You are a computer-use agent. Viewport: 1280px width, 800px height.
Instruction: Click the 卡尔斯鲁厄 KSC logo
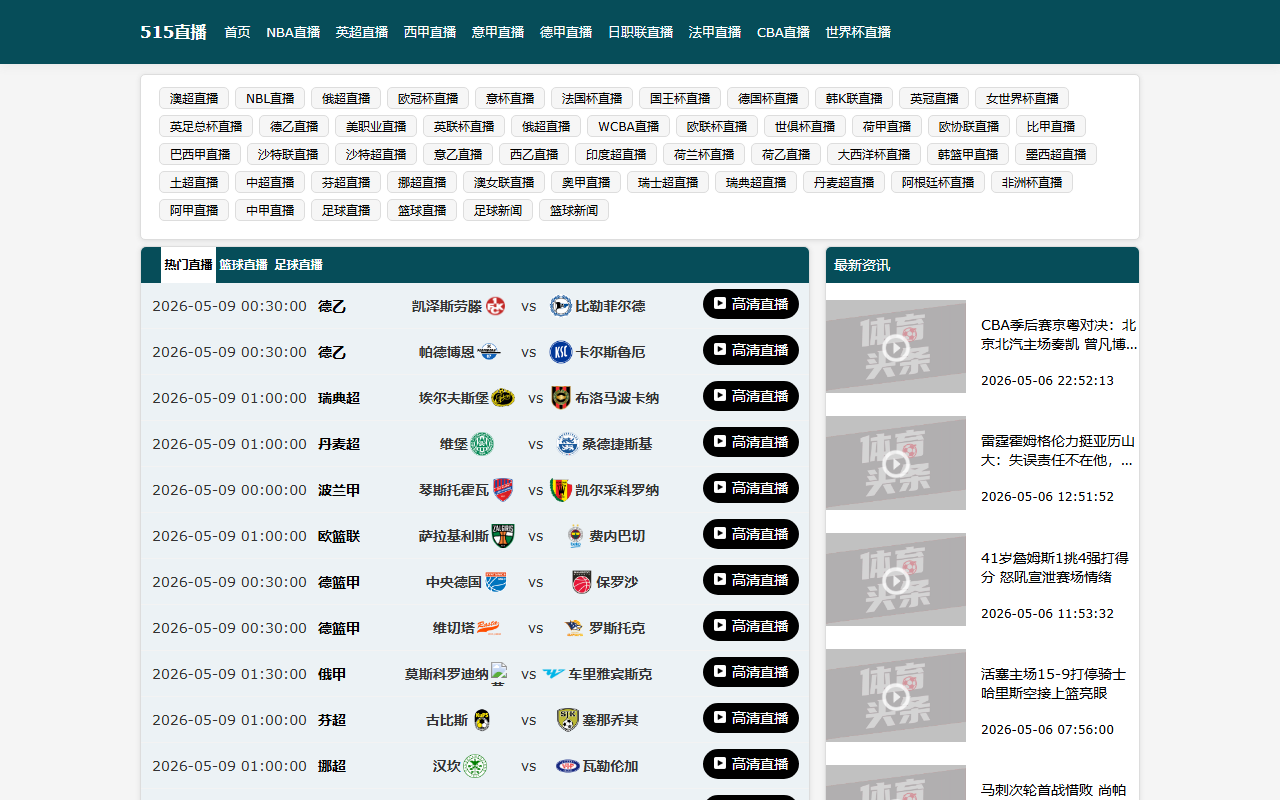coord(561,352)
